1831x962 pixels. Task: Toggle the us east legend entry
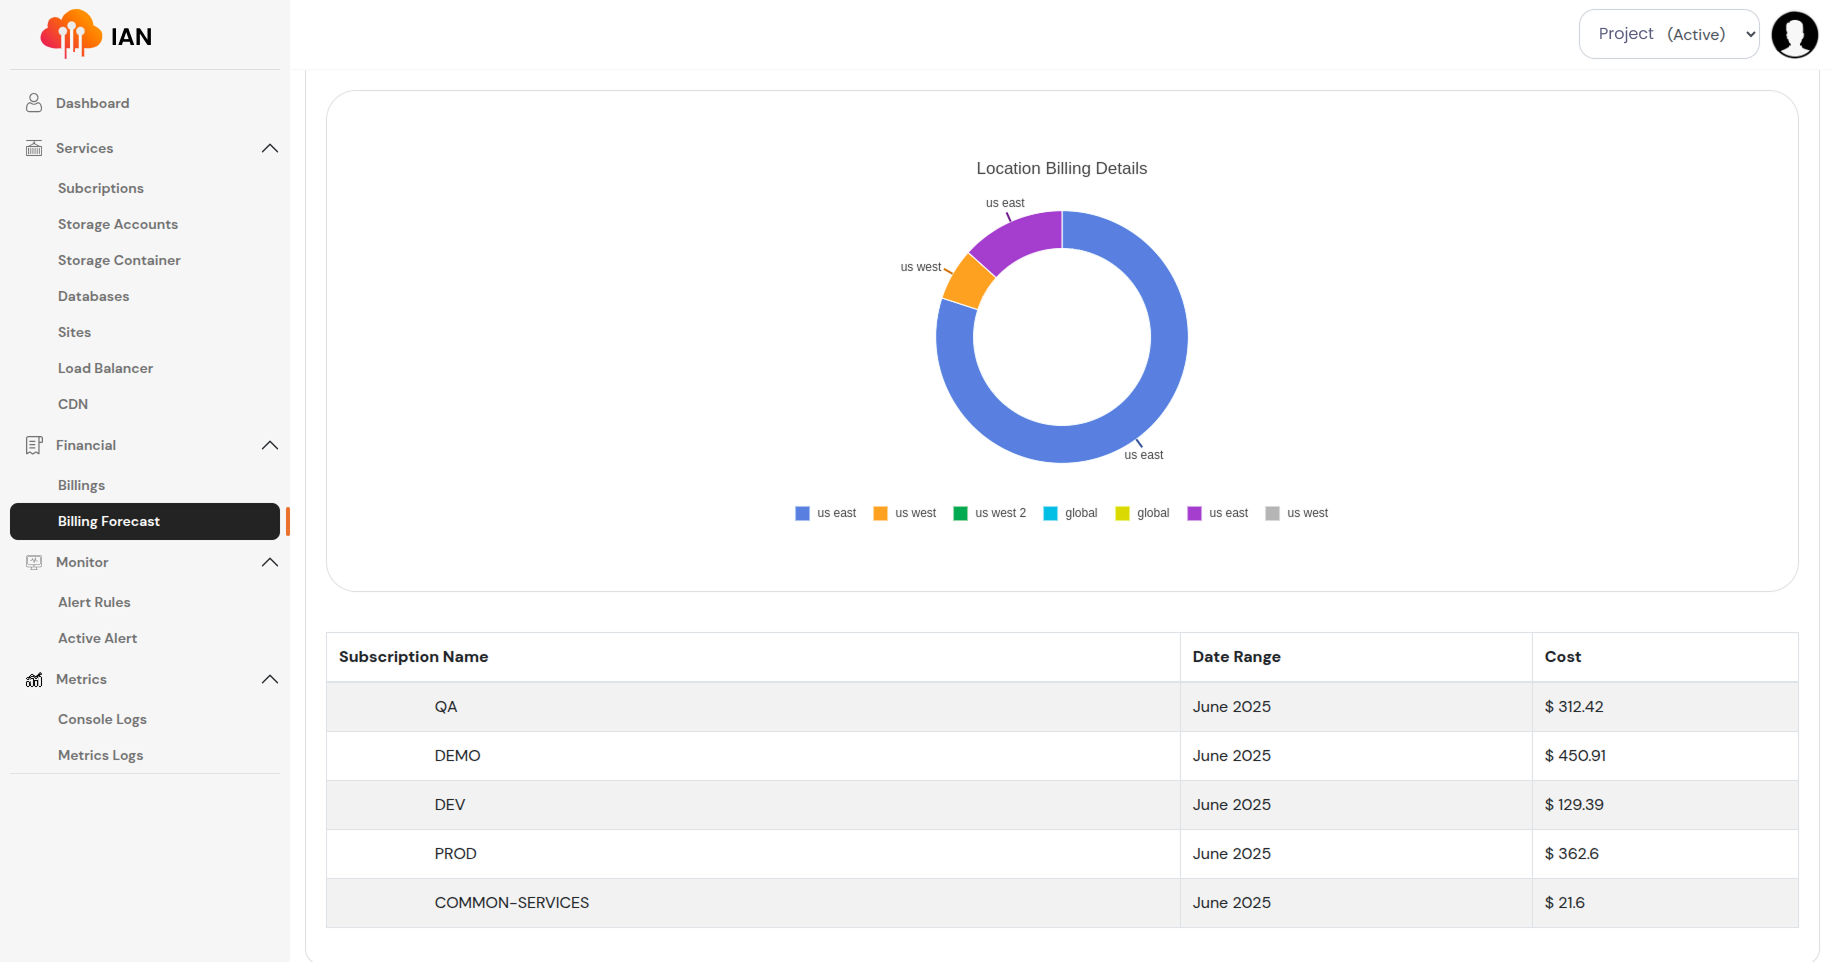[x=824, y=512]
